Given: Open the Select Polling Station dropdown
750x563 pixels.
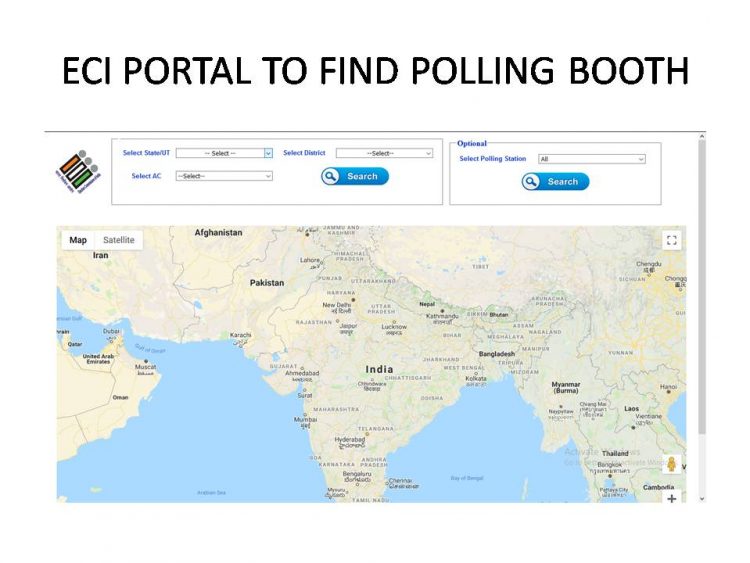Looking at the screenshot, I should click(x=592, y=159).
